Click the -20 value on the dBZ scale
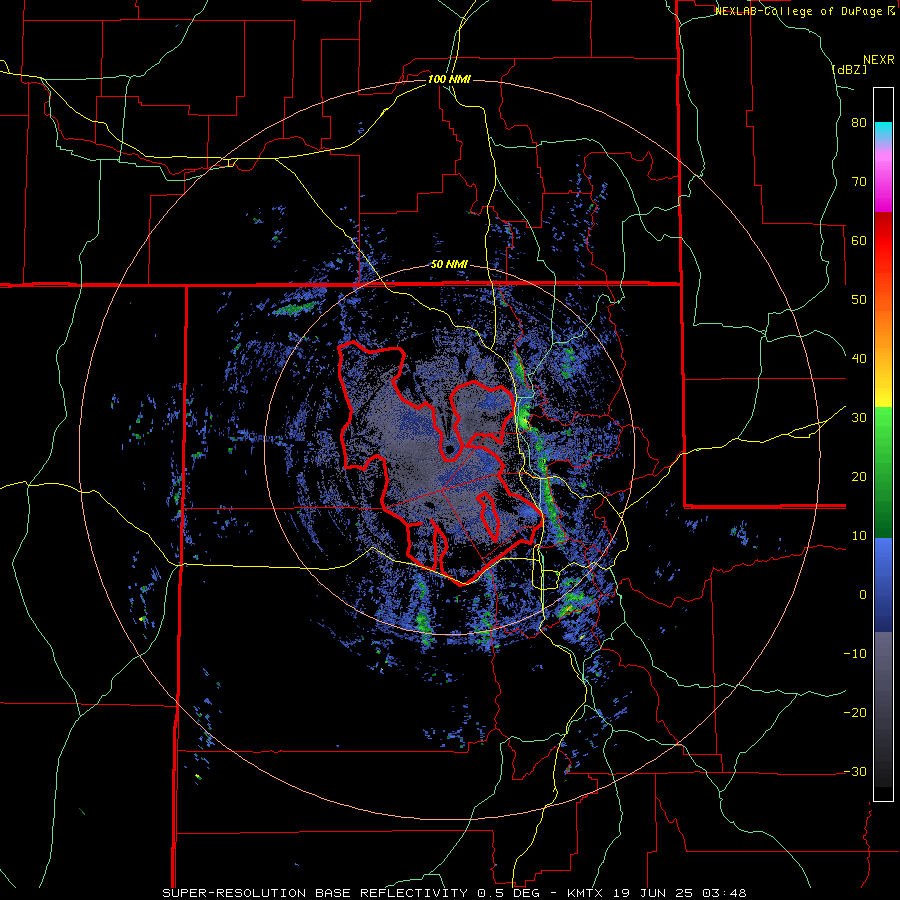Viewport: 900px width, 900px height. tap(855, 713)
